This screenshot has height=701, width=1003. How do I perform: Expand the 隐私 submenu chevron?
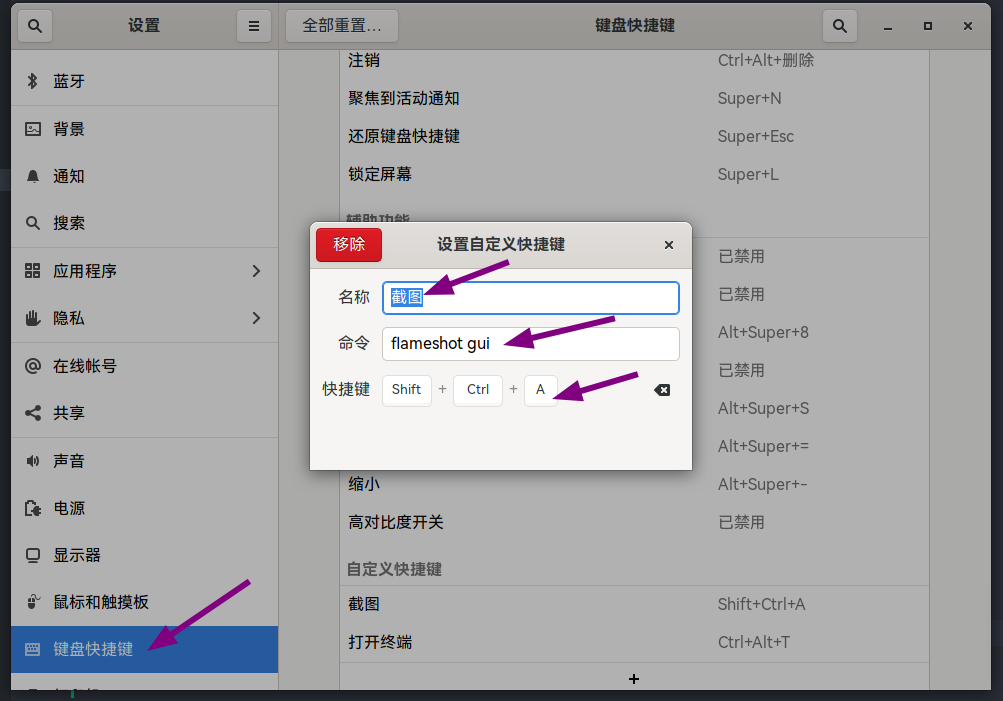click(256, 318)
